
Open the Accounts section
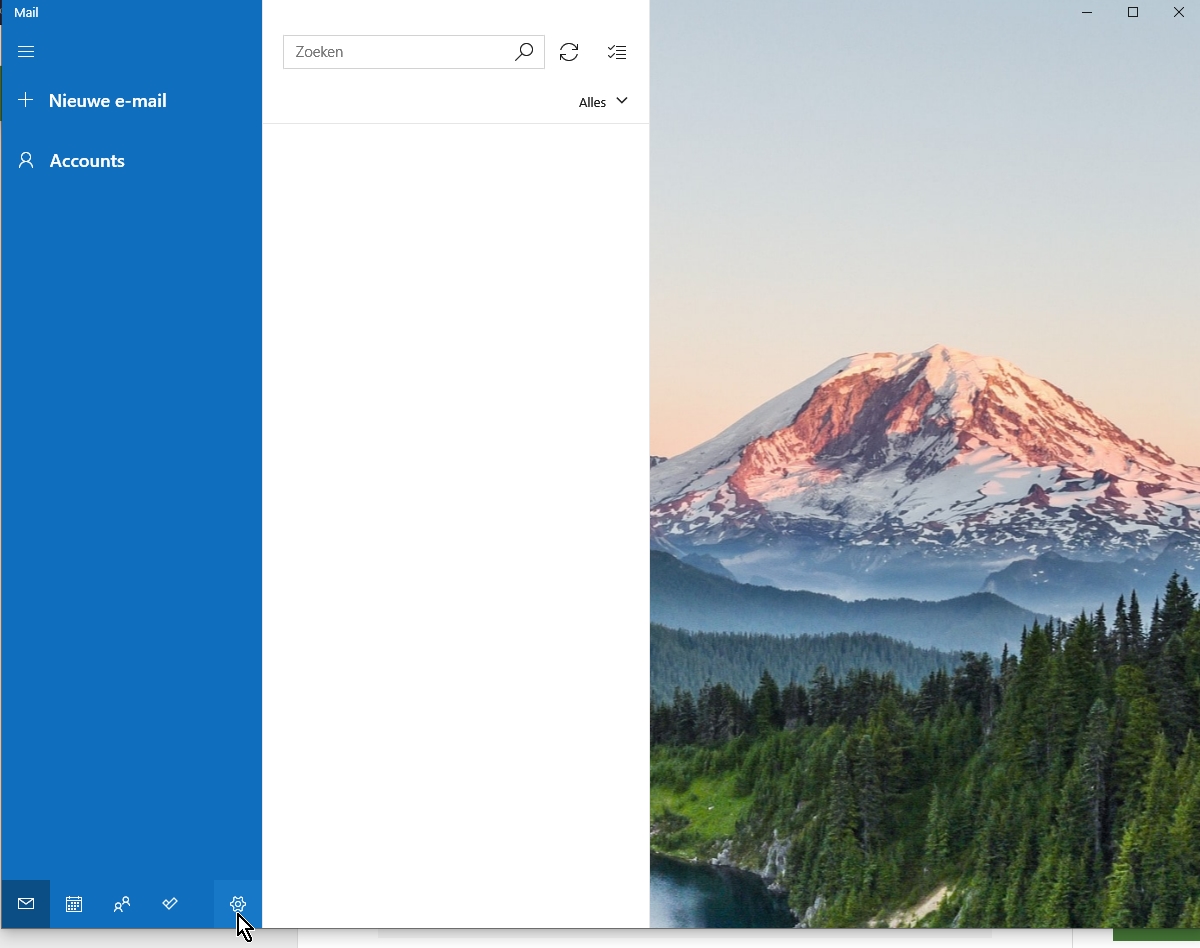[87, 161]
